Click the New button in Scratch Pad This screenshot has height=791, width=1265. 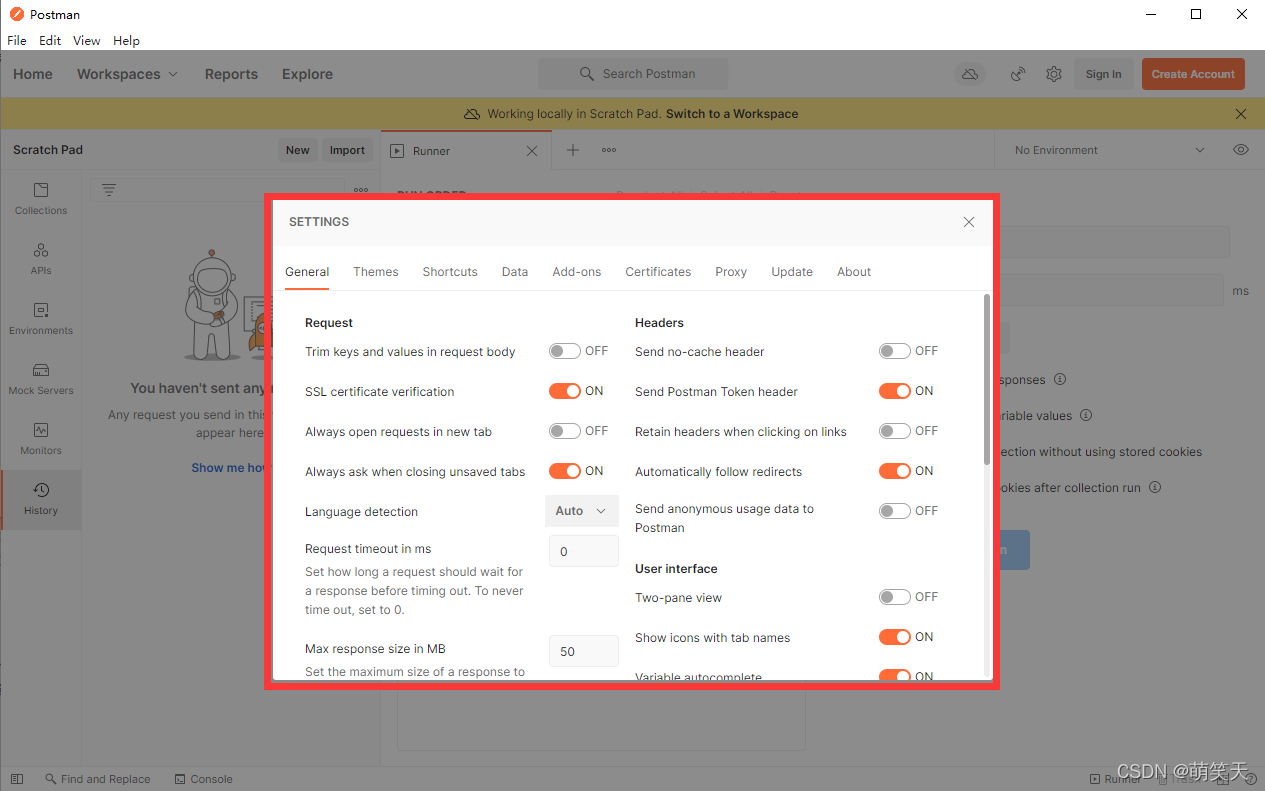point(298,150)
